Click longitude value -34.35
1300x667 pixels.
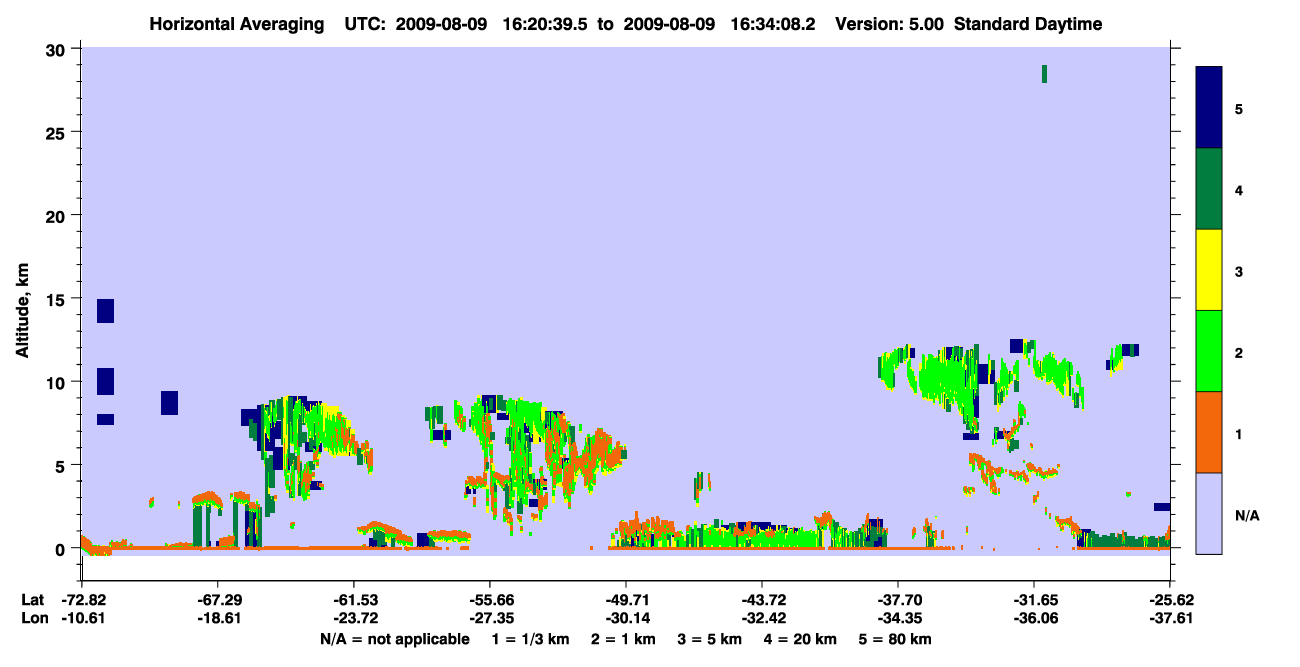(x=897, y=619)
